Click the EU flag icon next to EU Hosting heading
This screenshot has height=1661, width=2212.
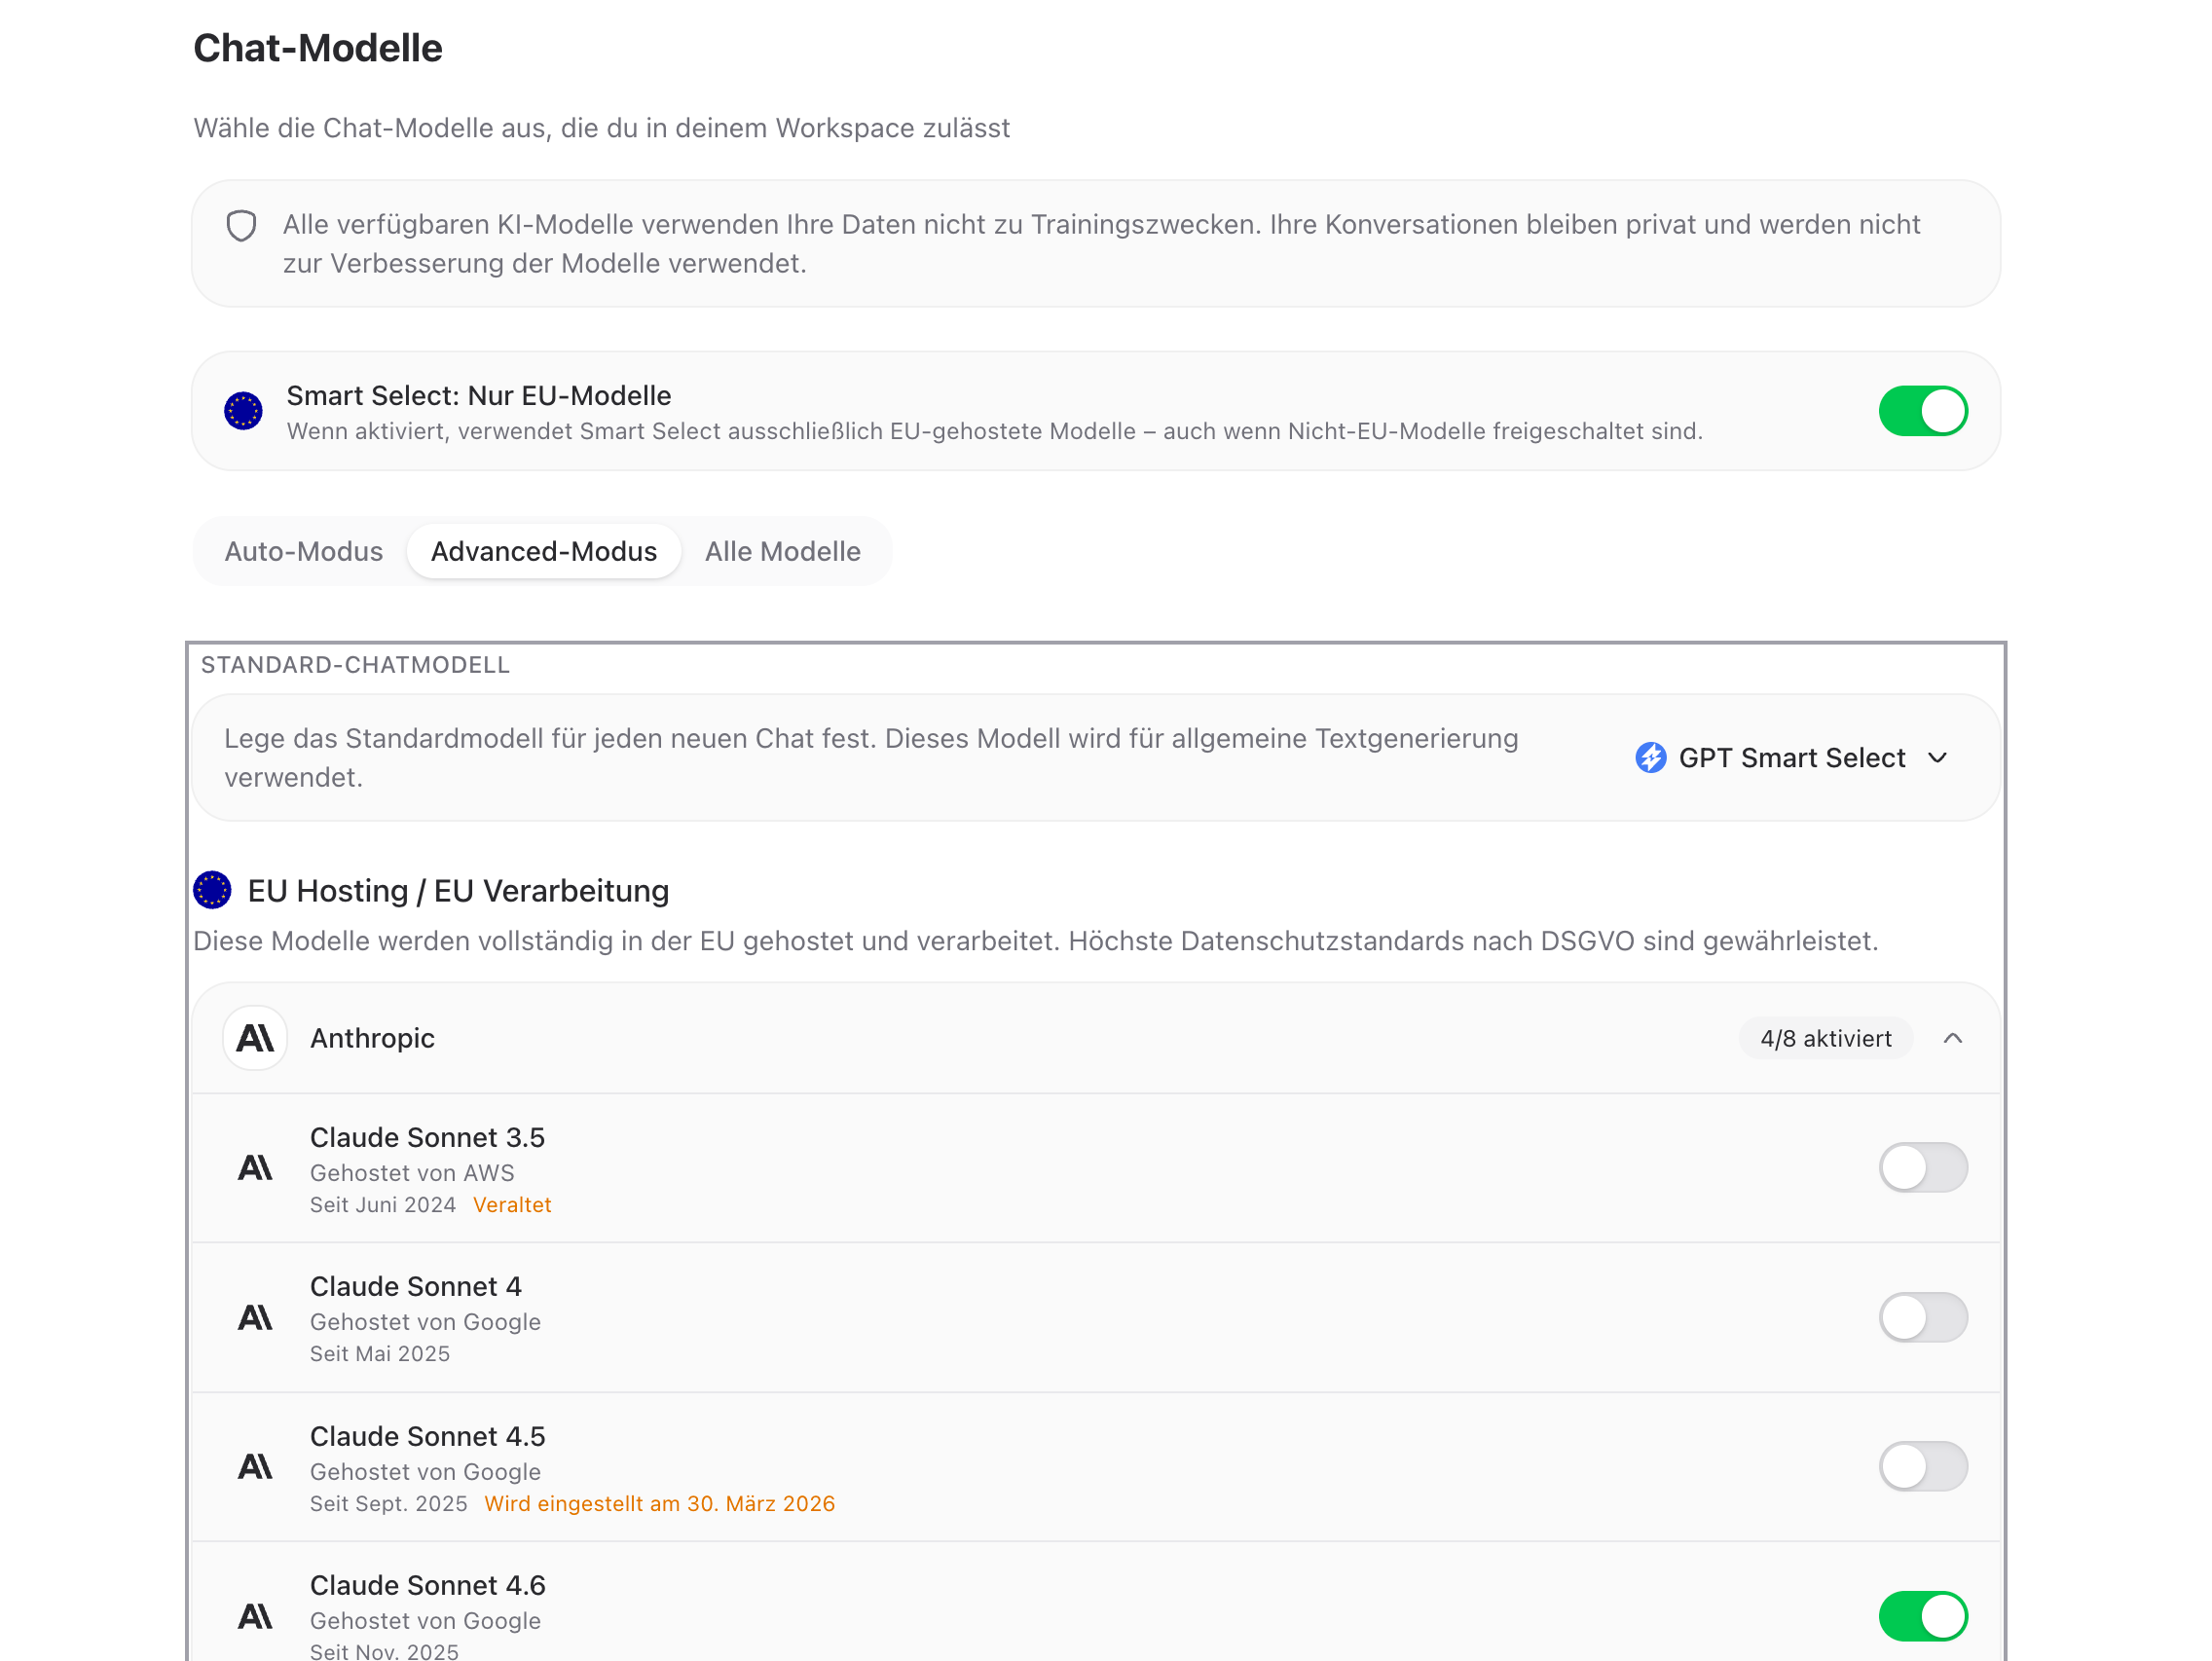(212, 890)
